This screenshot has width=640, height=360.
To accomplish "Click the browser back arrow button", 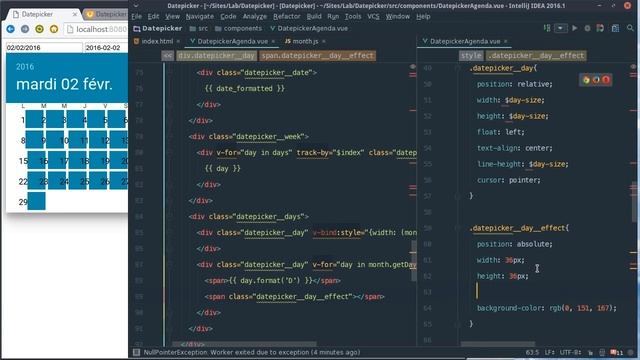I will (x=11, y=29).
